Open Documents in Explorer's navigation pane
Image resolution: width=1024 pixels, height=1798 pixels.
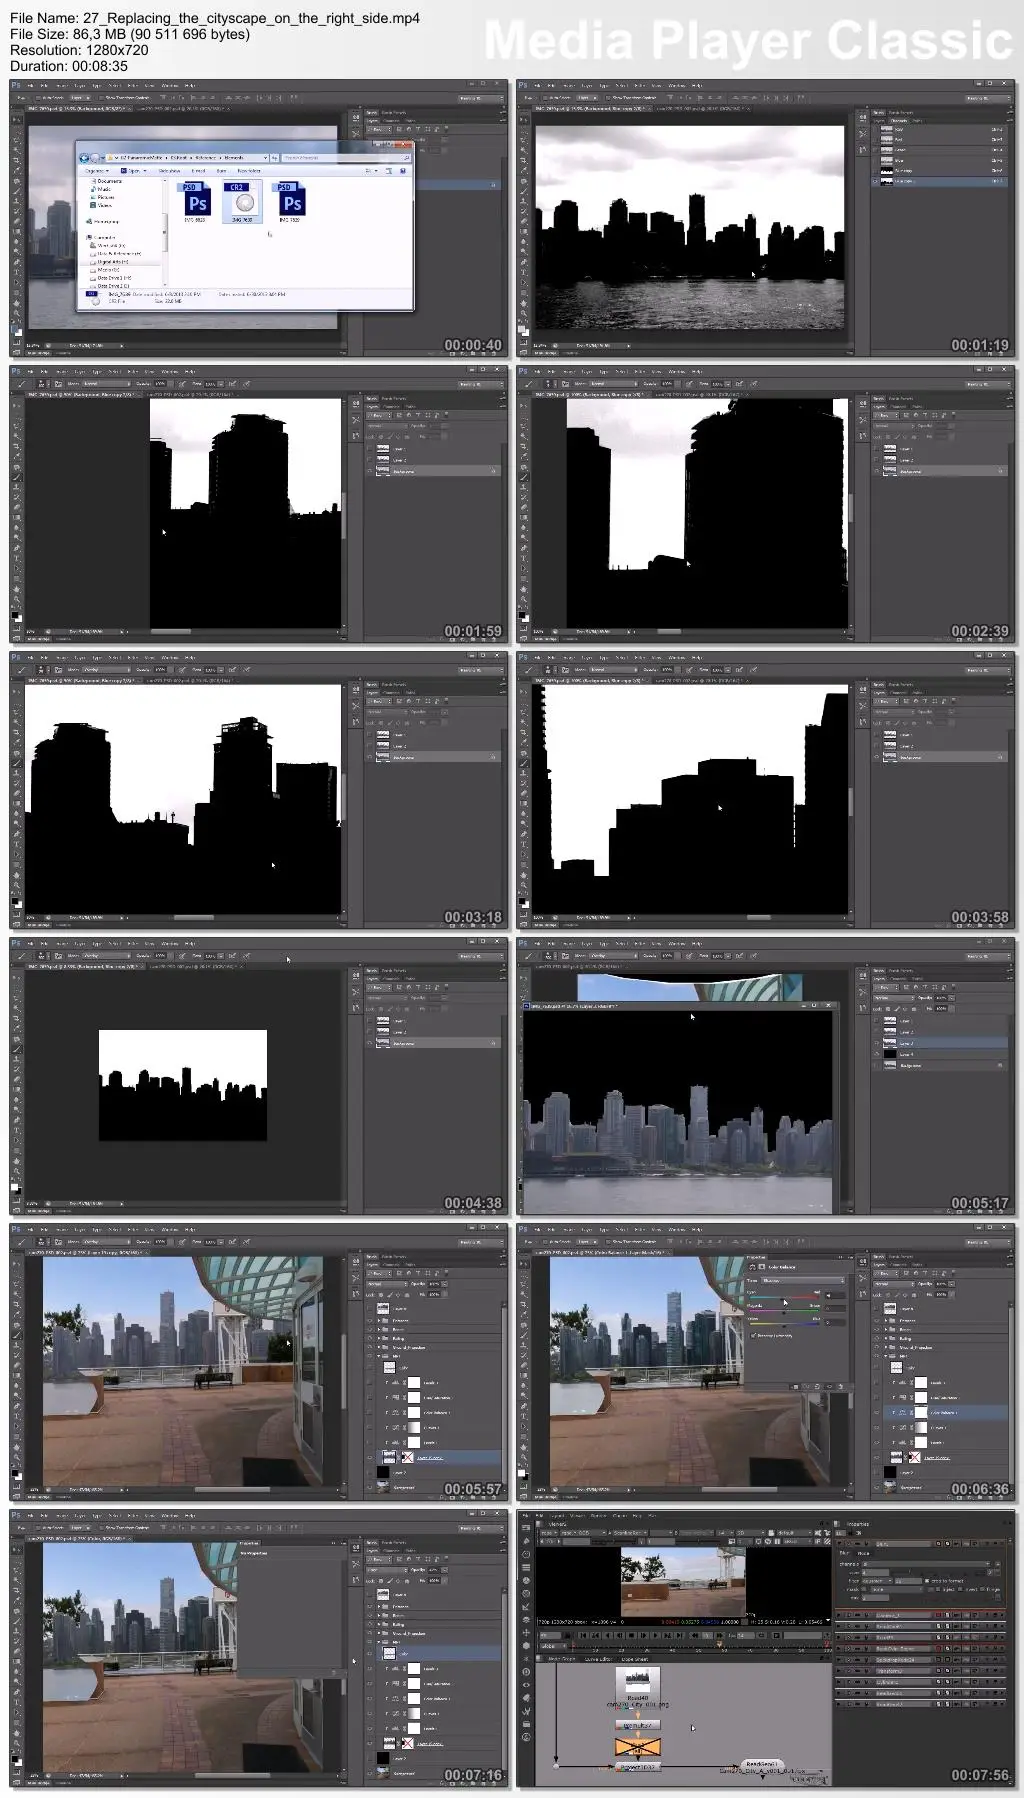pos(106,181)
